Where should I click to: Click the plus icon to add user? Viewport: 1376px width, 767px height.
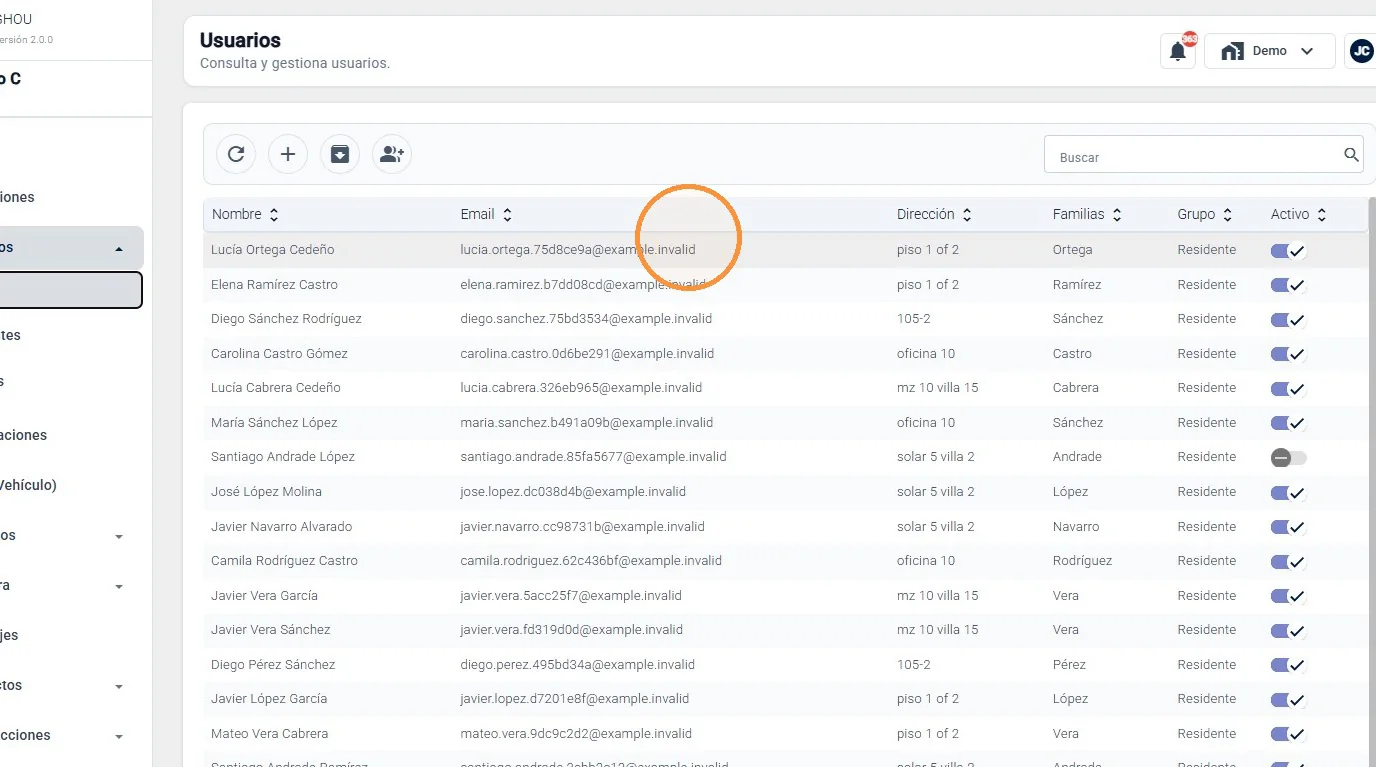[288, 154]
